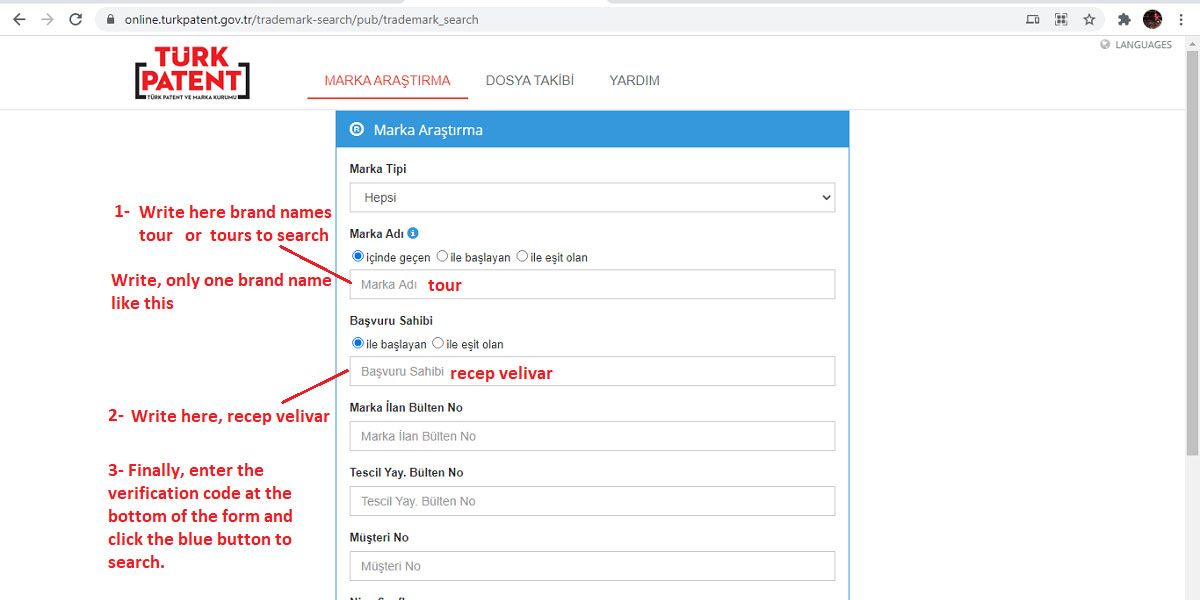This screenshot has height=600, width=1200.
Task: Open the LANGUAGES selector
Action: 1136,45
